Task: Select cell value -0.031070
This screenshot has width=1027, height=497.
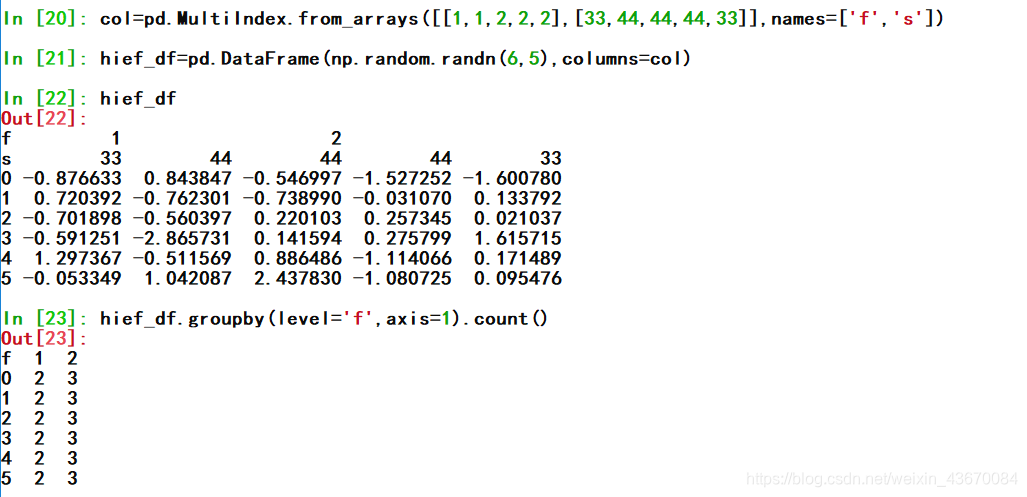Action: tap(402, 198)
